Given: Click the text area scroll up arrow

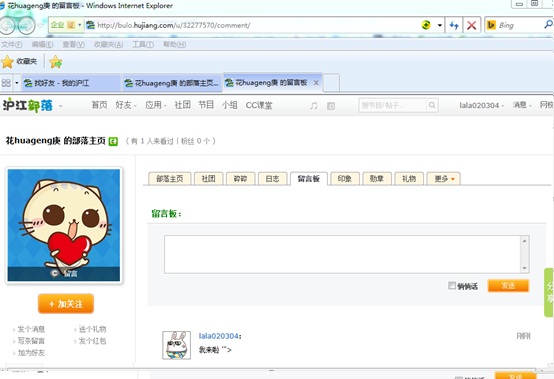Looking at the screenshot, I should tap(525, 241).
